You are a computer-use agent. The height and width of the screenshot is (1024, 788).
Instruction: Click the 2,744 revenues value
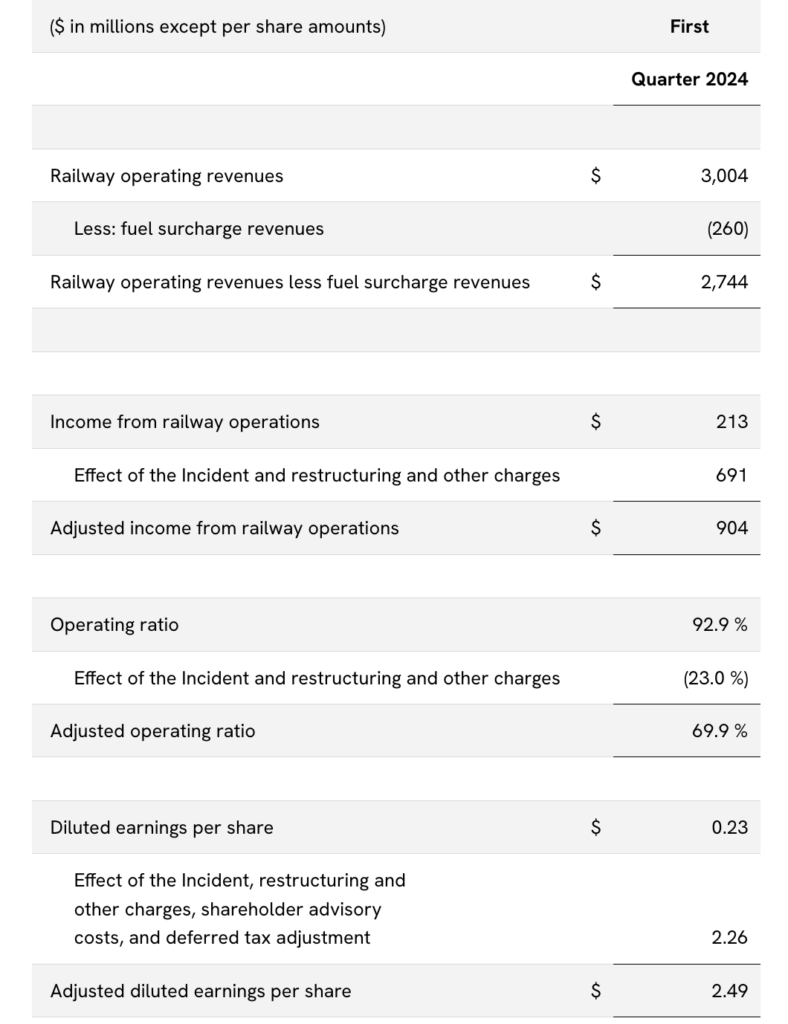pyautogui.click(x=724, y=282)
